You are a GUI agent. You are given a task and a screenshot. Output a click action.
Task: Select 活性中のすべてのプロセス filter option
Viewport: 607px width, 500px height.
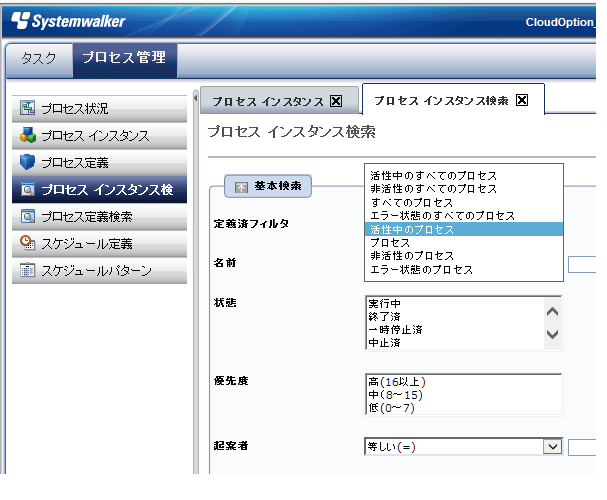(464, 176)
